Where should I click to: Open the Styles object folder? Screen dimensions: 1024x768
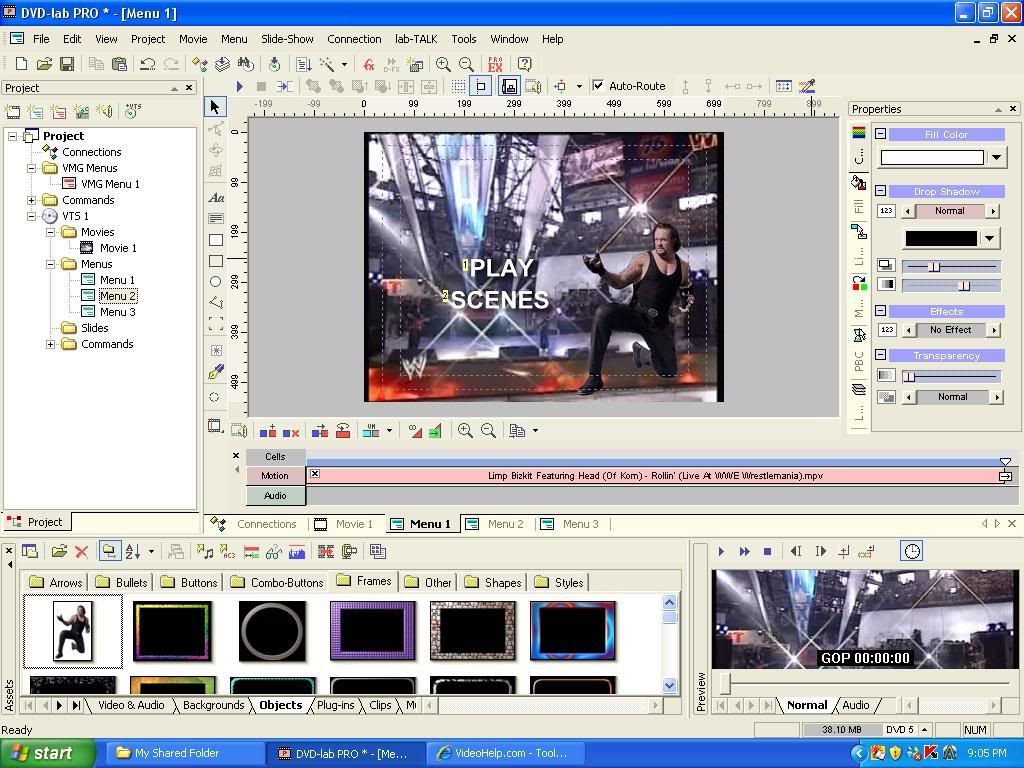click(x=560, y=583)
